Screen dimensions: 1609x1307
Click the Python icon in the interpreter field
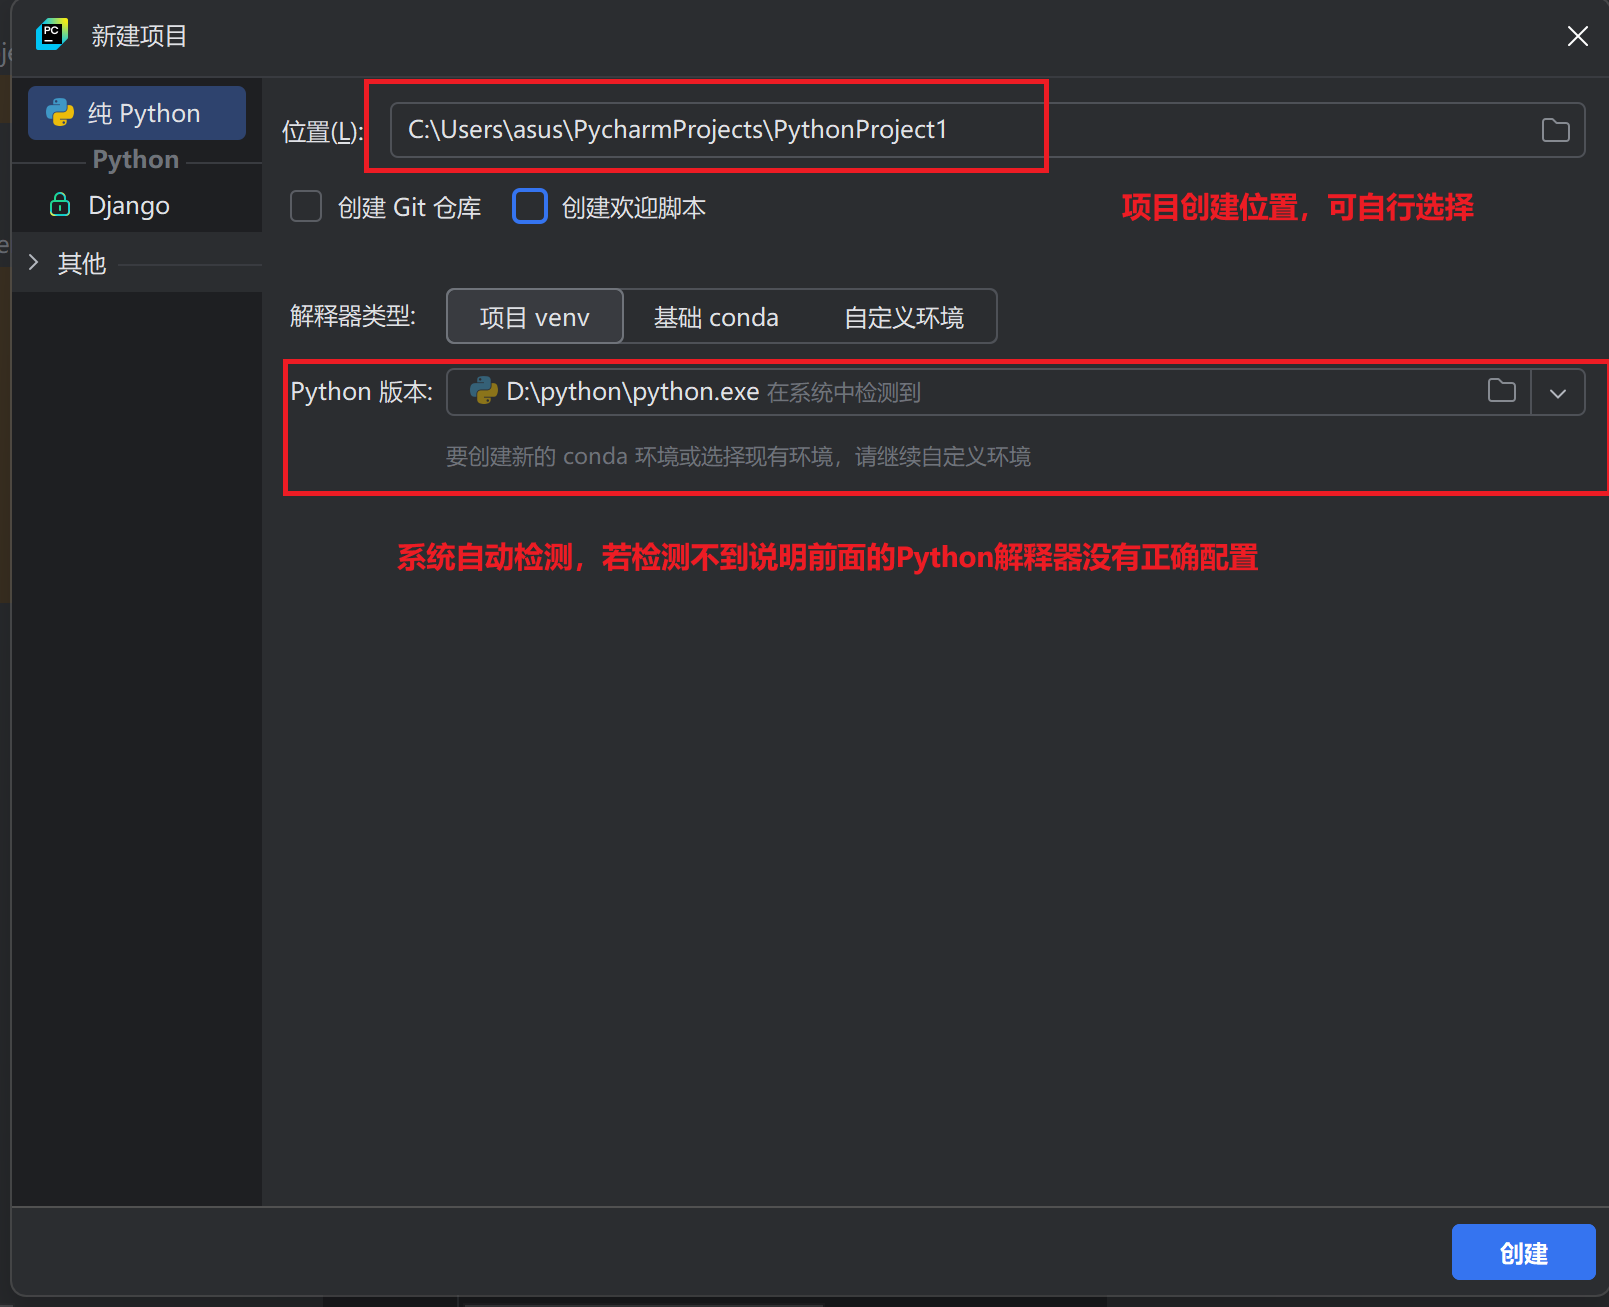click(x=484, y=391)
